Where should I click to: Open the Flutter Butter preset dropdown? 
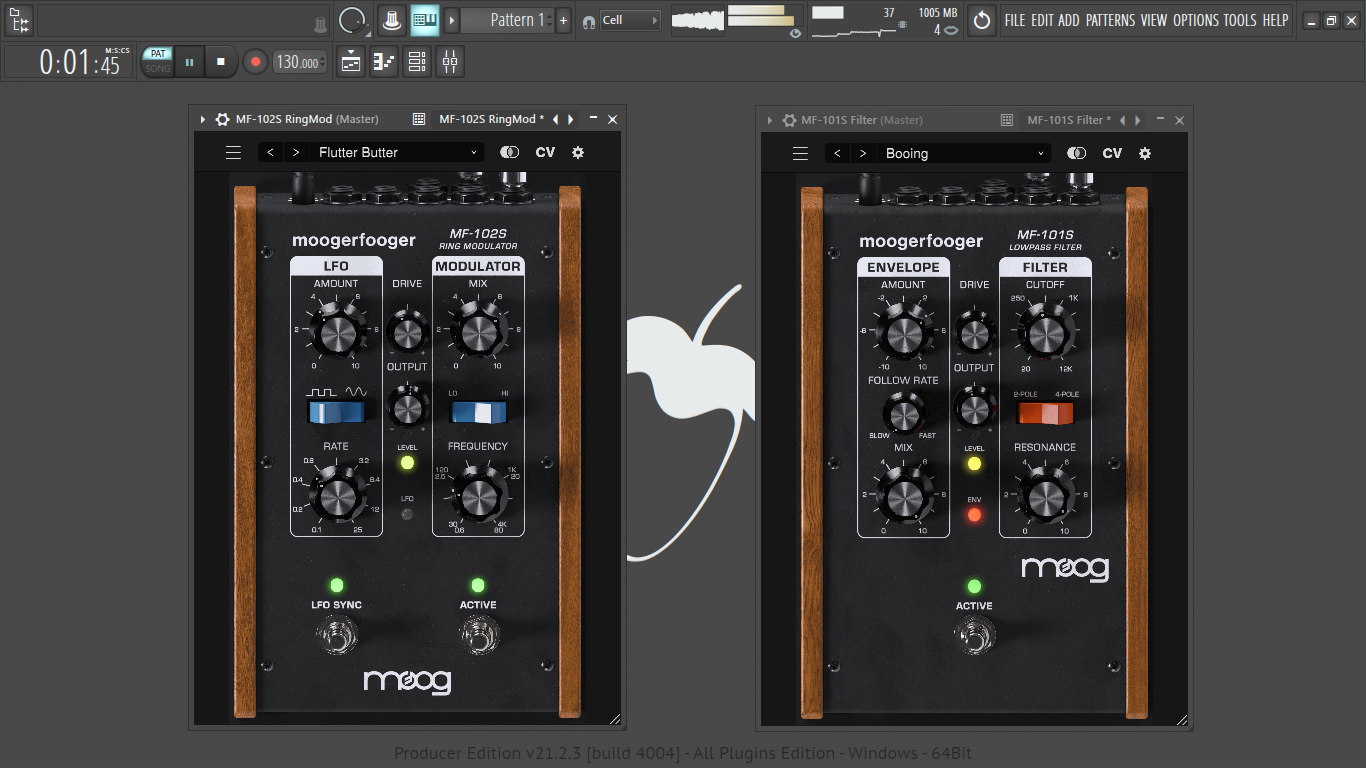[x=396, y=152]
